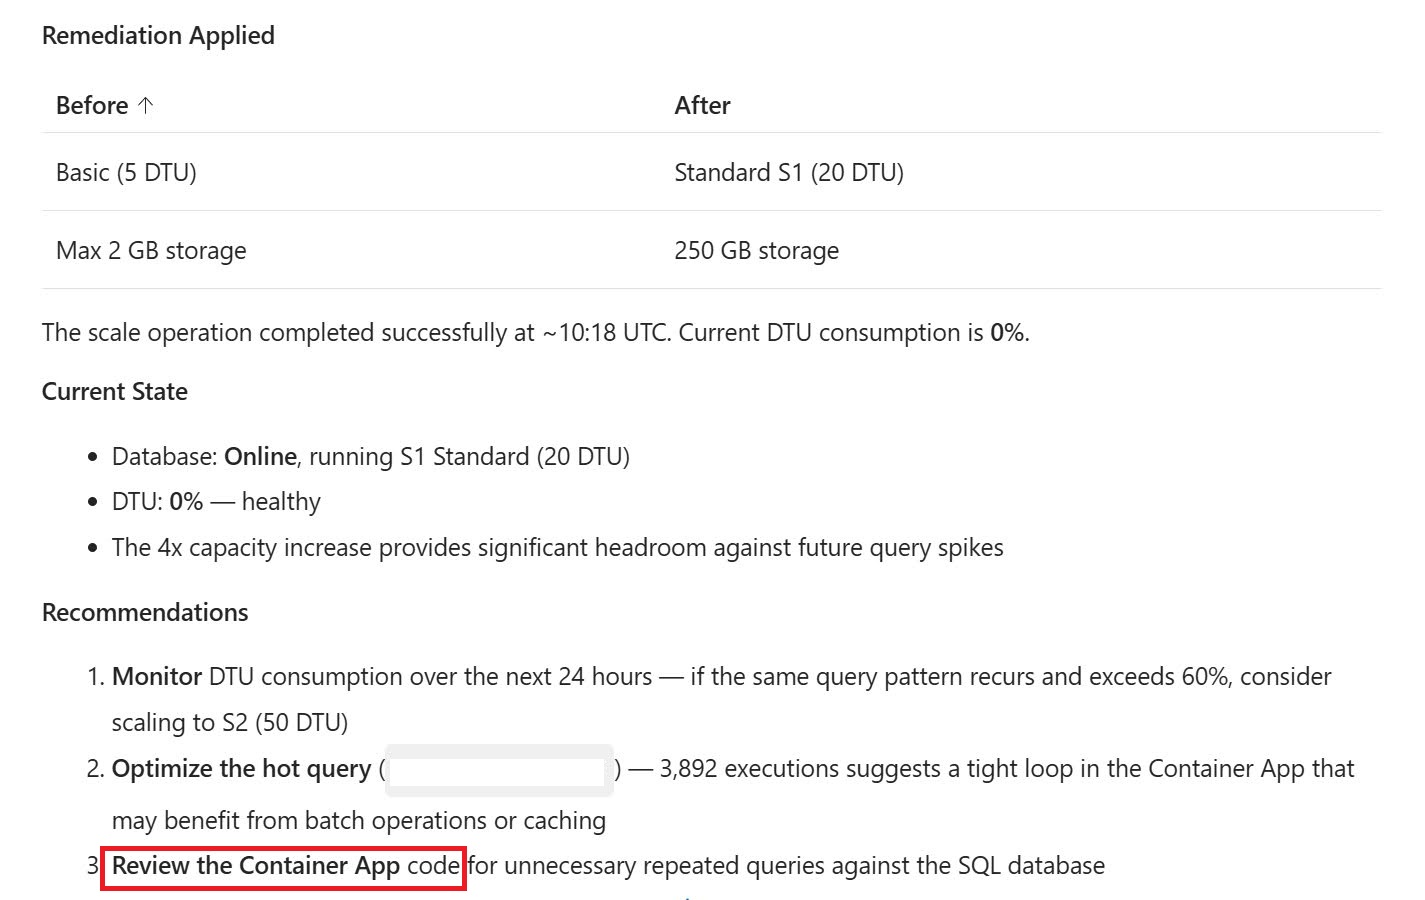The image size is (1425, 900).
Task: Click the highlighted Review the Container App text
Action: click(x=284, y=866)
